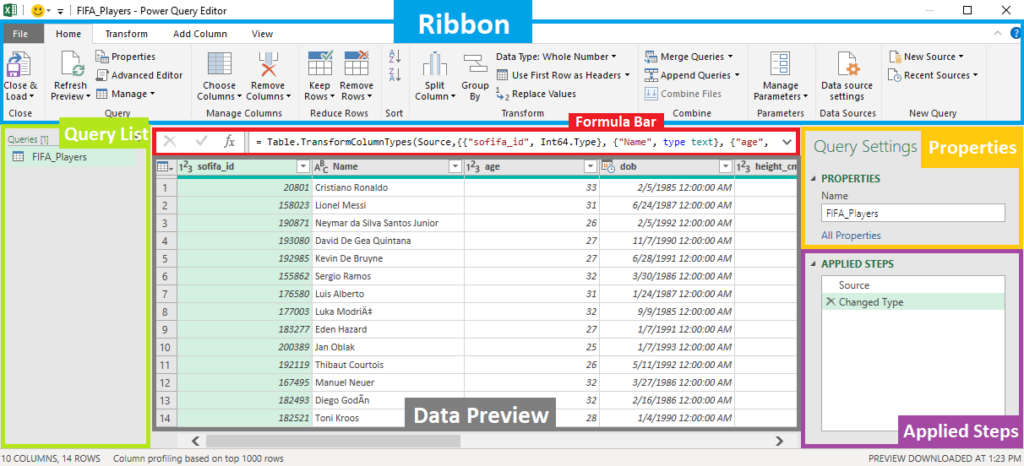Expand the formula bar dropdown arrow
The width and height of the screenshot is (1024, 466).
(786, 142)
